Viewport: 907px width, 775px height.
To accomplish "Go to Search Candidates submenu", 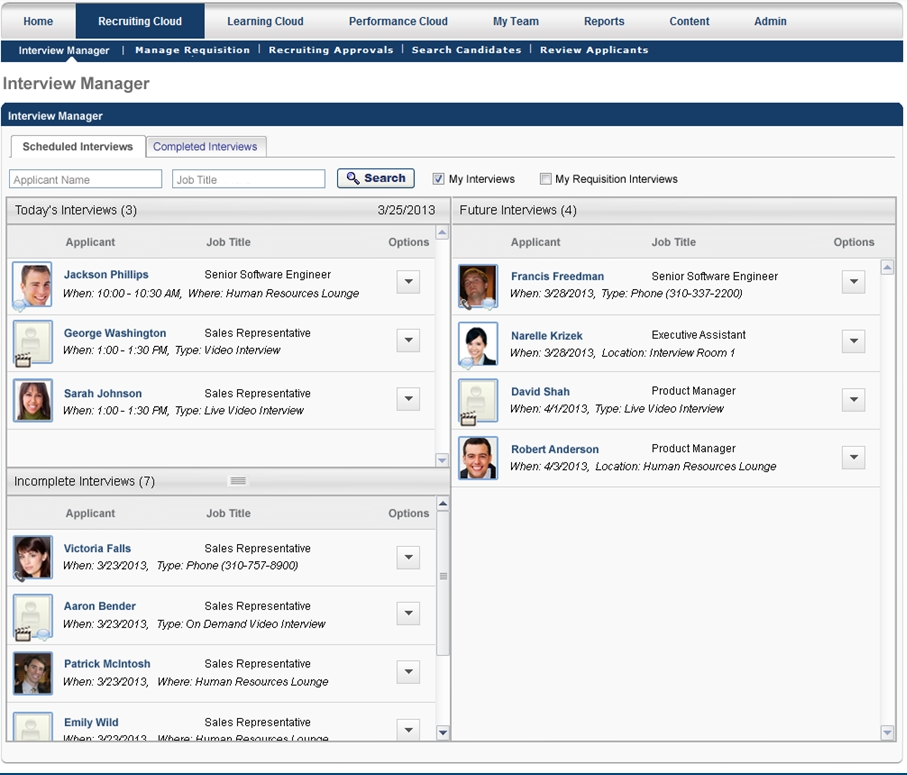I will coord(466,50).
